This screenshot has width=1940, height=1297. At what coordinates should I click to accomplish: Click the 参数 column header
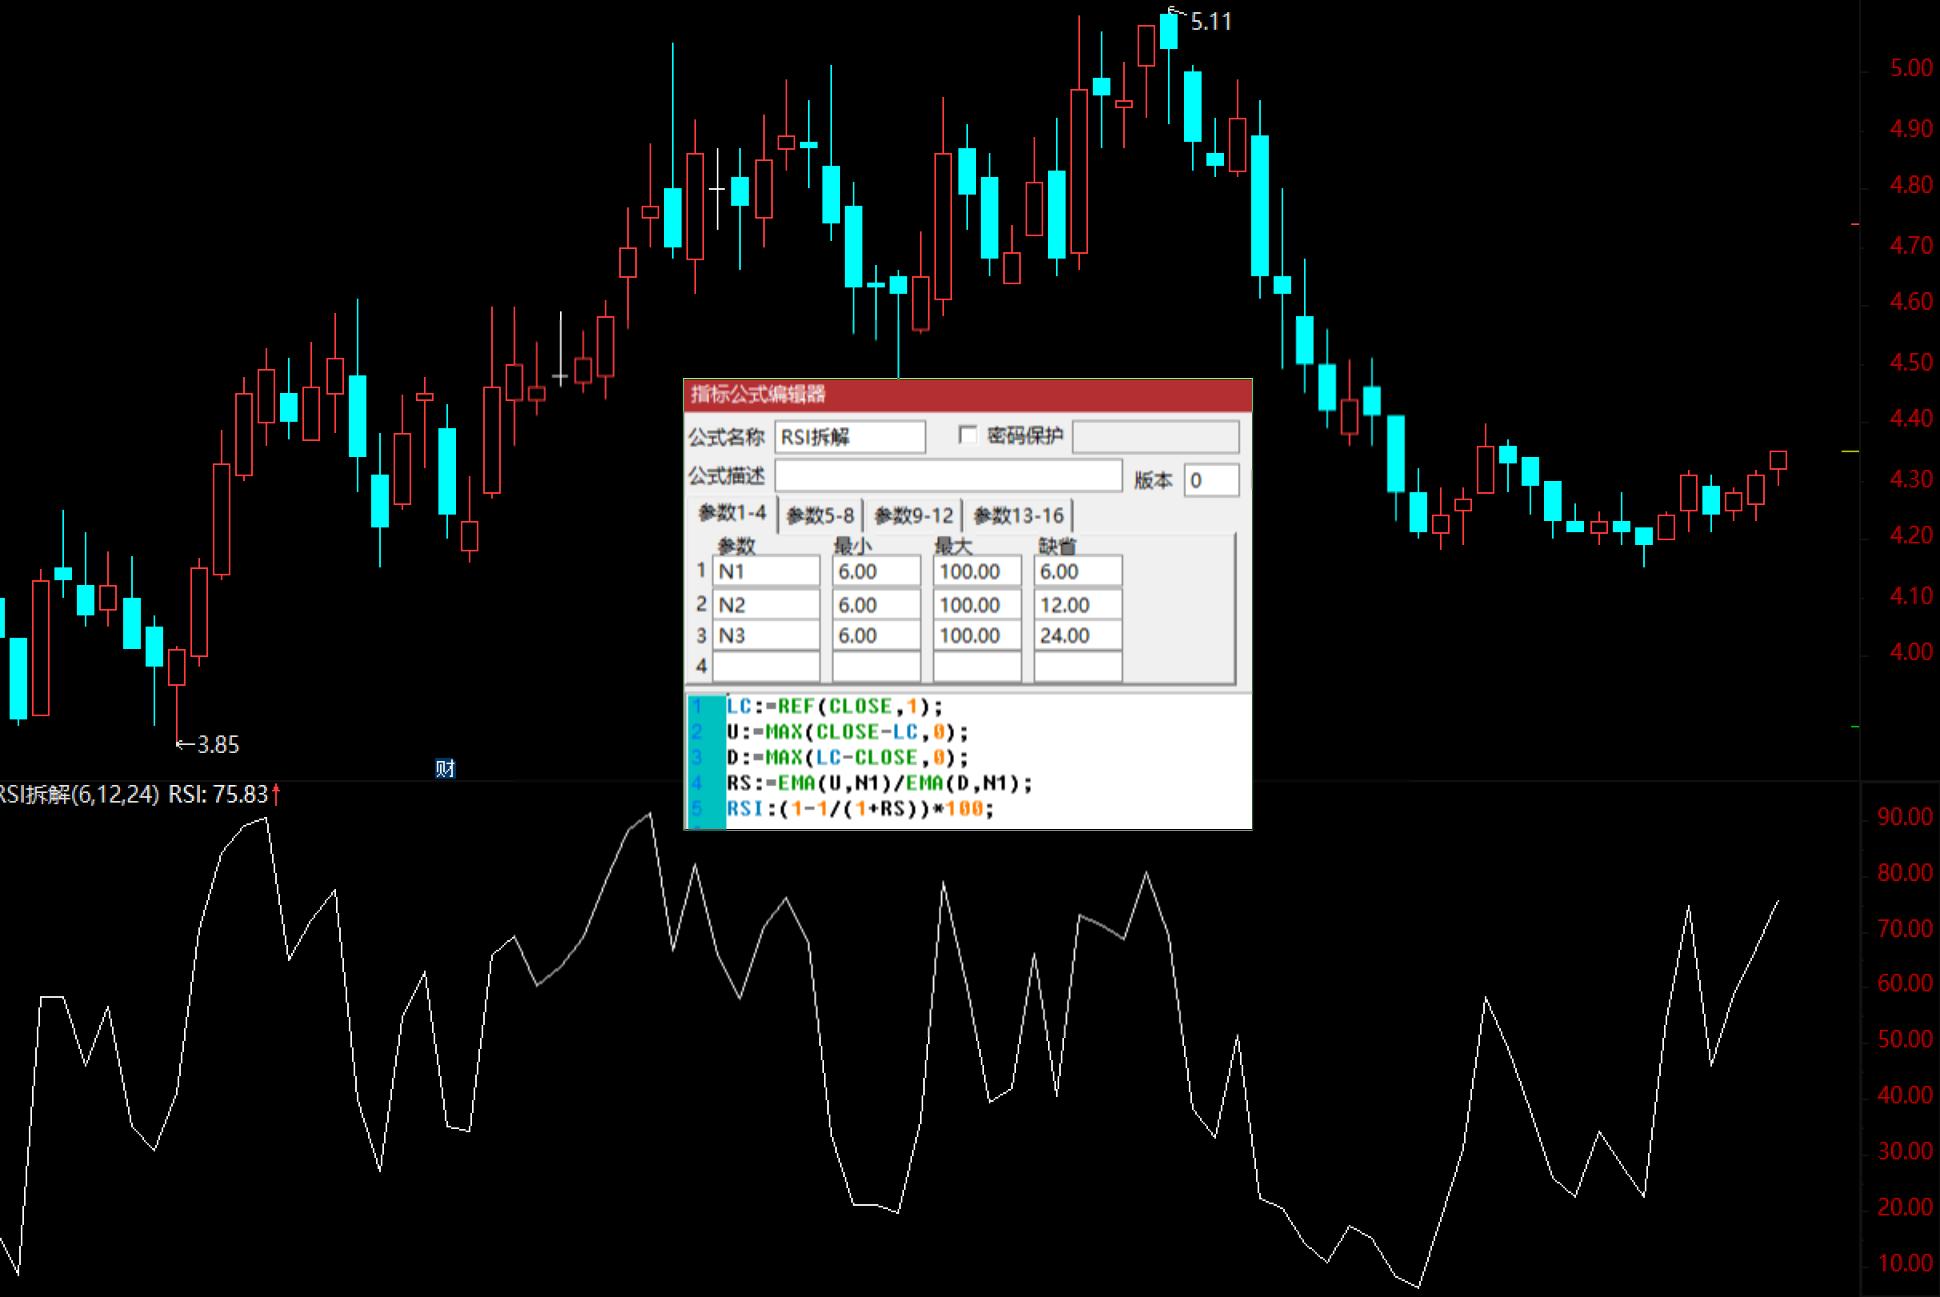(x=736, y=546)
